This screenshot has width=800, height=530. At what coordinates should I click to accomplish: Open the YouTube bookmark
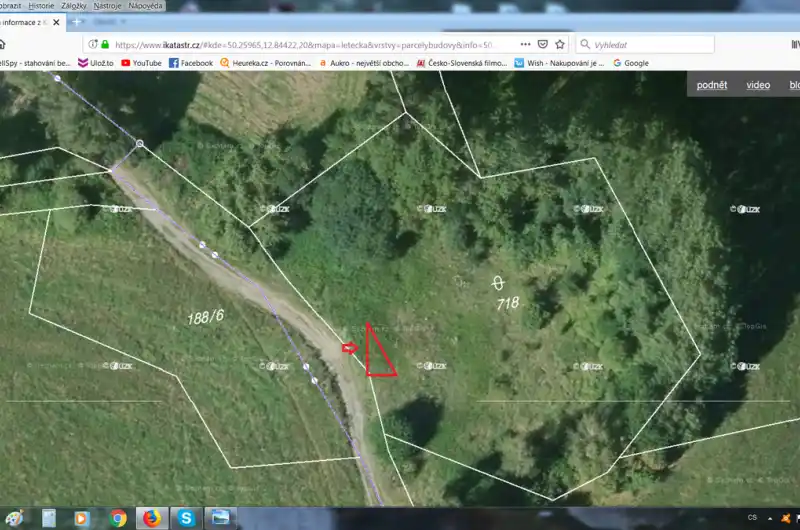pos(141,63)
